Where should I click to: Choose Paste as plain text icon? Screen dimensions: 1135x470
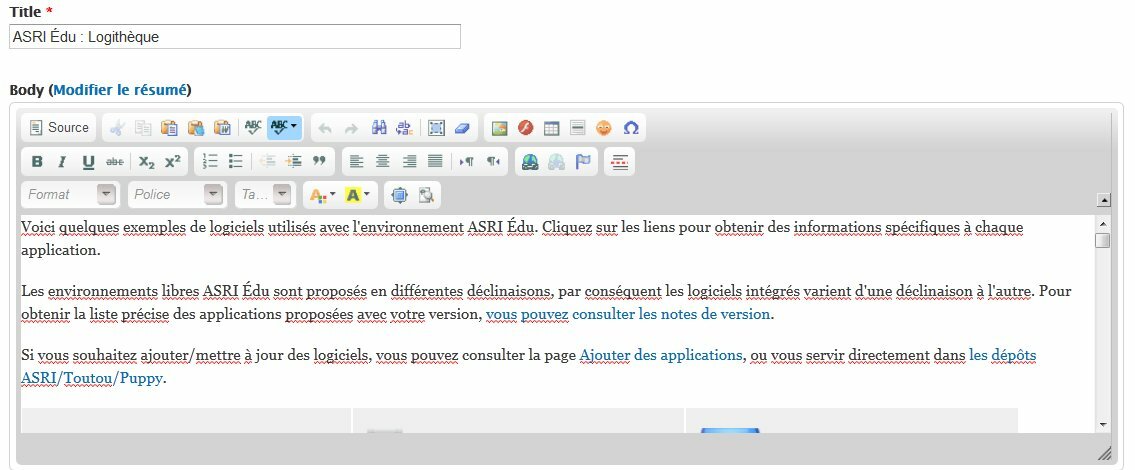tap(196, 128)
